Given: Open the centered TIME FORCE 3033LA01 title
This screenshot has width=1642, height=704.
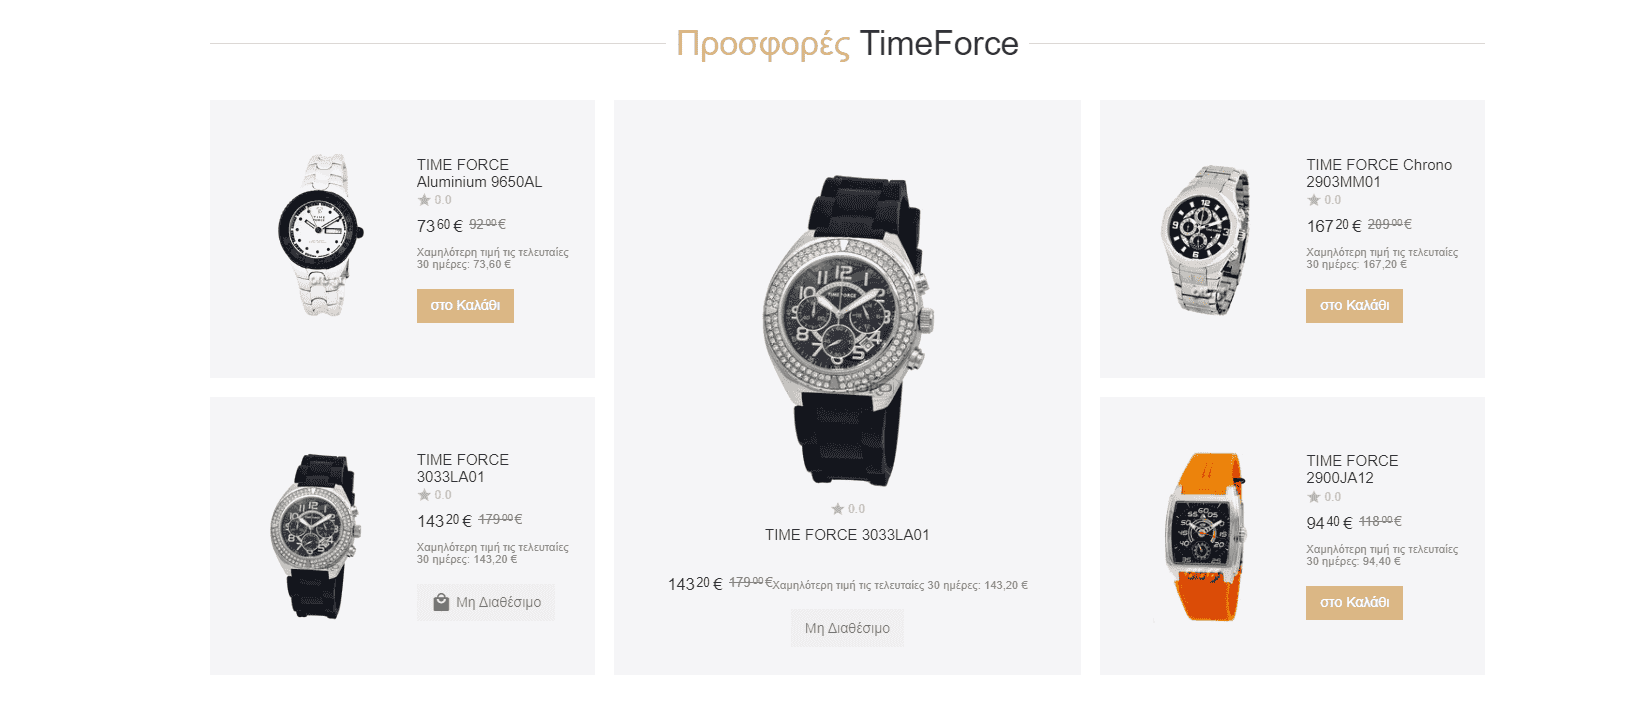Looking at the screenshot, I should click(847, 535).
